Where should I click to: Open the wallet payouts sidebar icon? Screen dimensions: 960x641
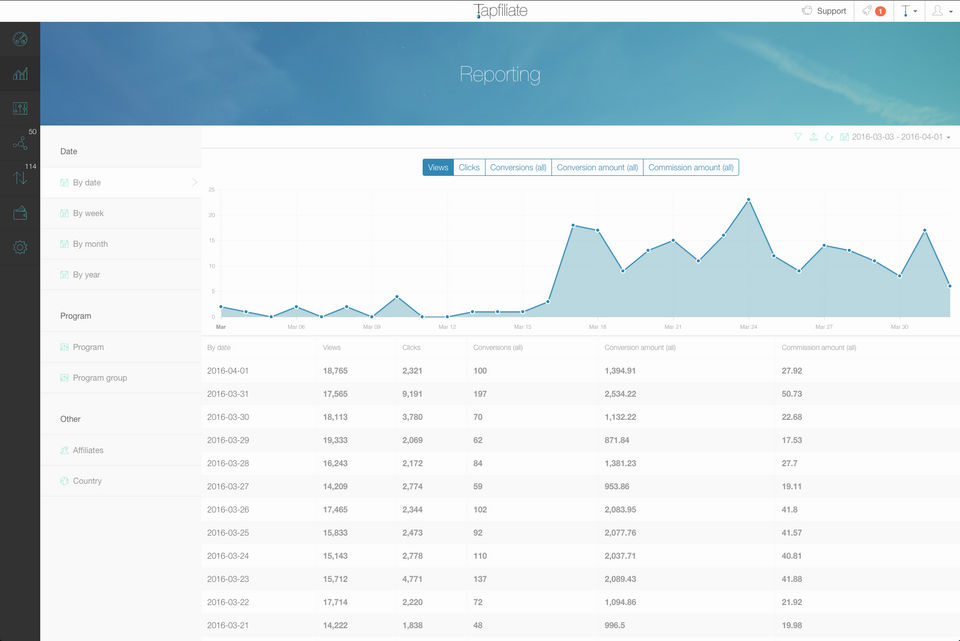[20, 213]
